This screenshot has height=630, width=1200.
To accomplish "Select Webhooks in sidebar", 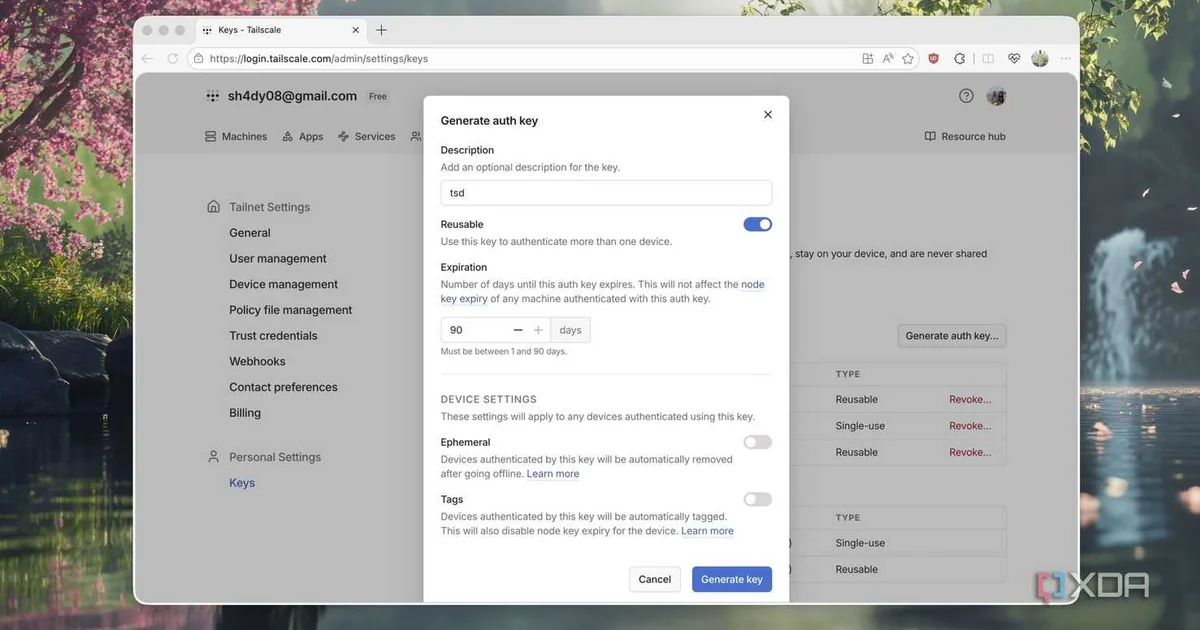I will pos(257,362).
